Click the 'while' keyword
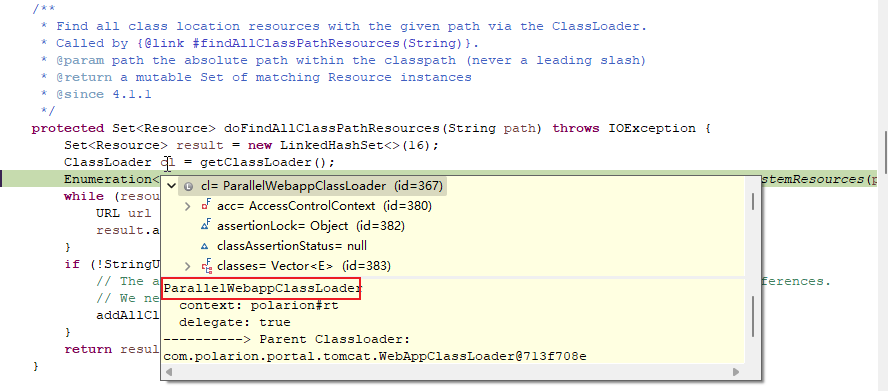This screenshot has width=888, height=391. (x=84, y=197)
